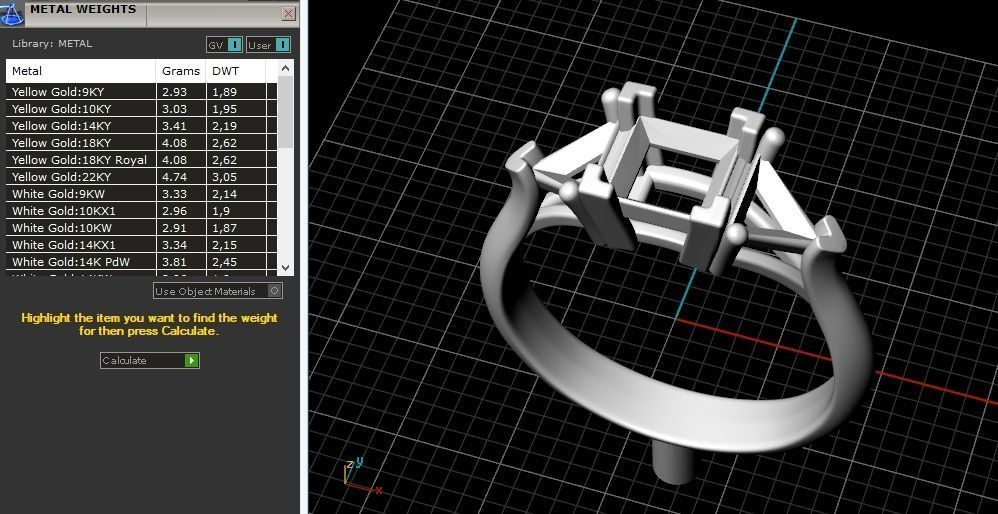Select the Yellow Gold:18KY Royal row

click(x=142, y=160)
